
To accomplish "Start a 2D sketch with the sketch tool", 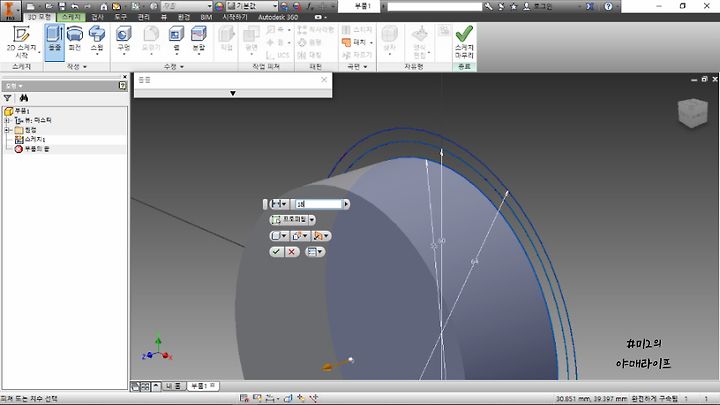I will pos(21,42).
